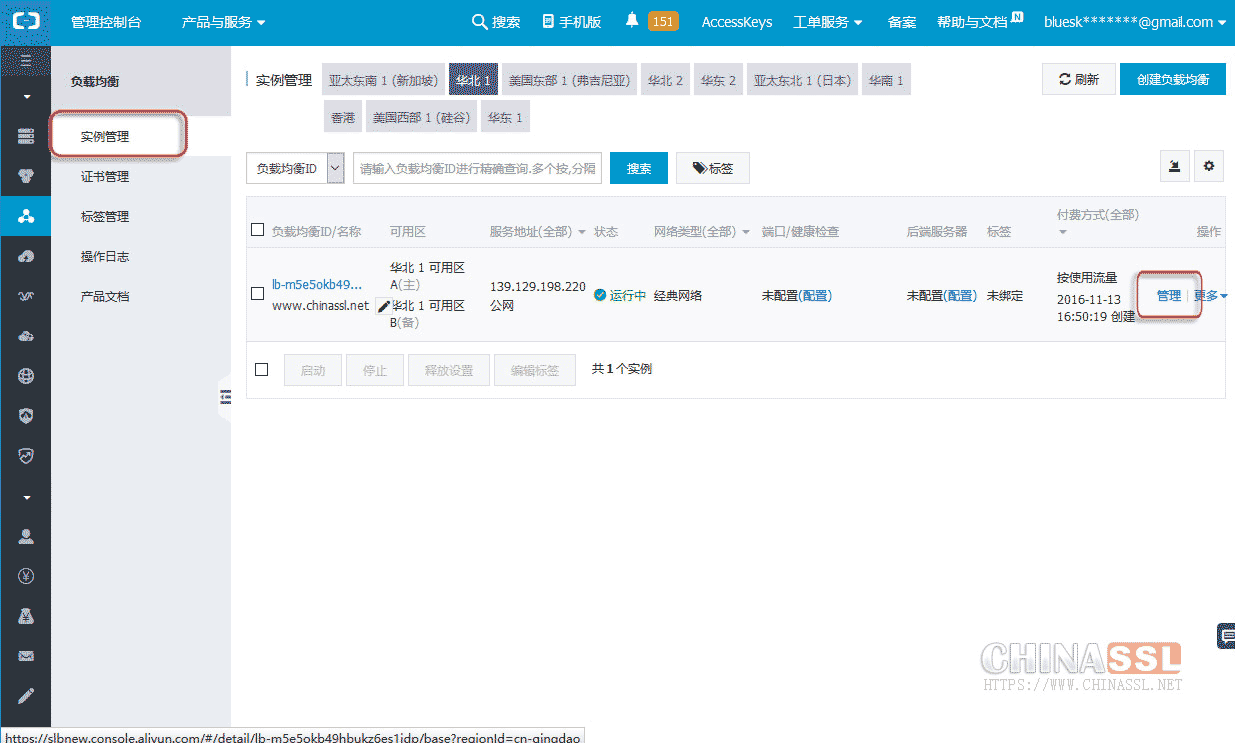Viewport: 1235px width, 743px height.
Task: Open the load balancer icon in left sidebar
Action: 26,216
